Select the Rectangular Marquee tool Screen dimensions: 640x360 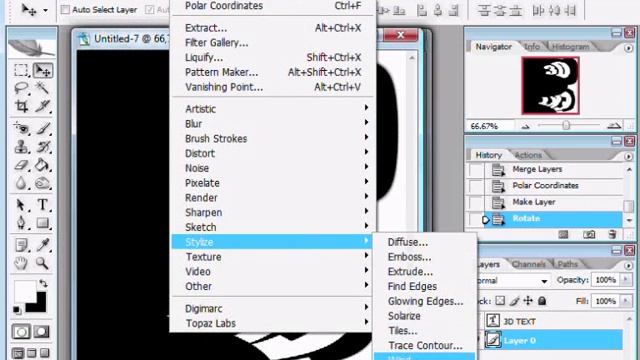coord(21,70)
